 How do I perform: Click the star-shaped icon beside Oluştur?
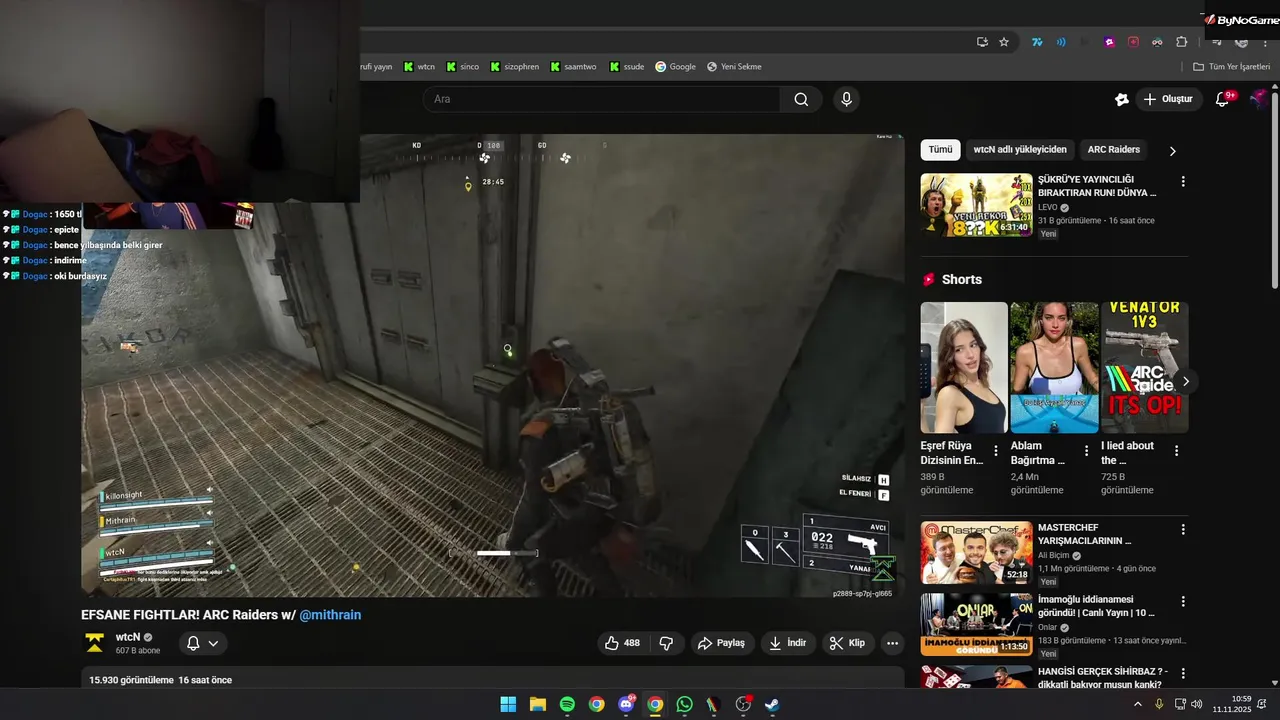pos(1122,99)
